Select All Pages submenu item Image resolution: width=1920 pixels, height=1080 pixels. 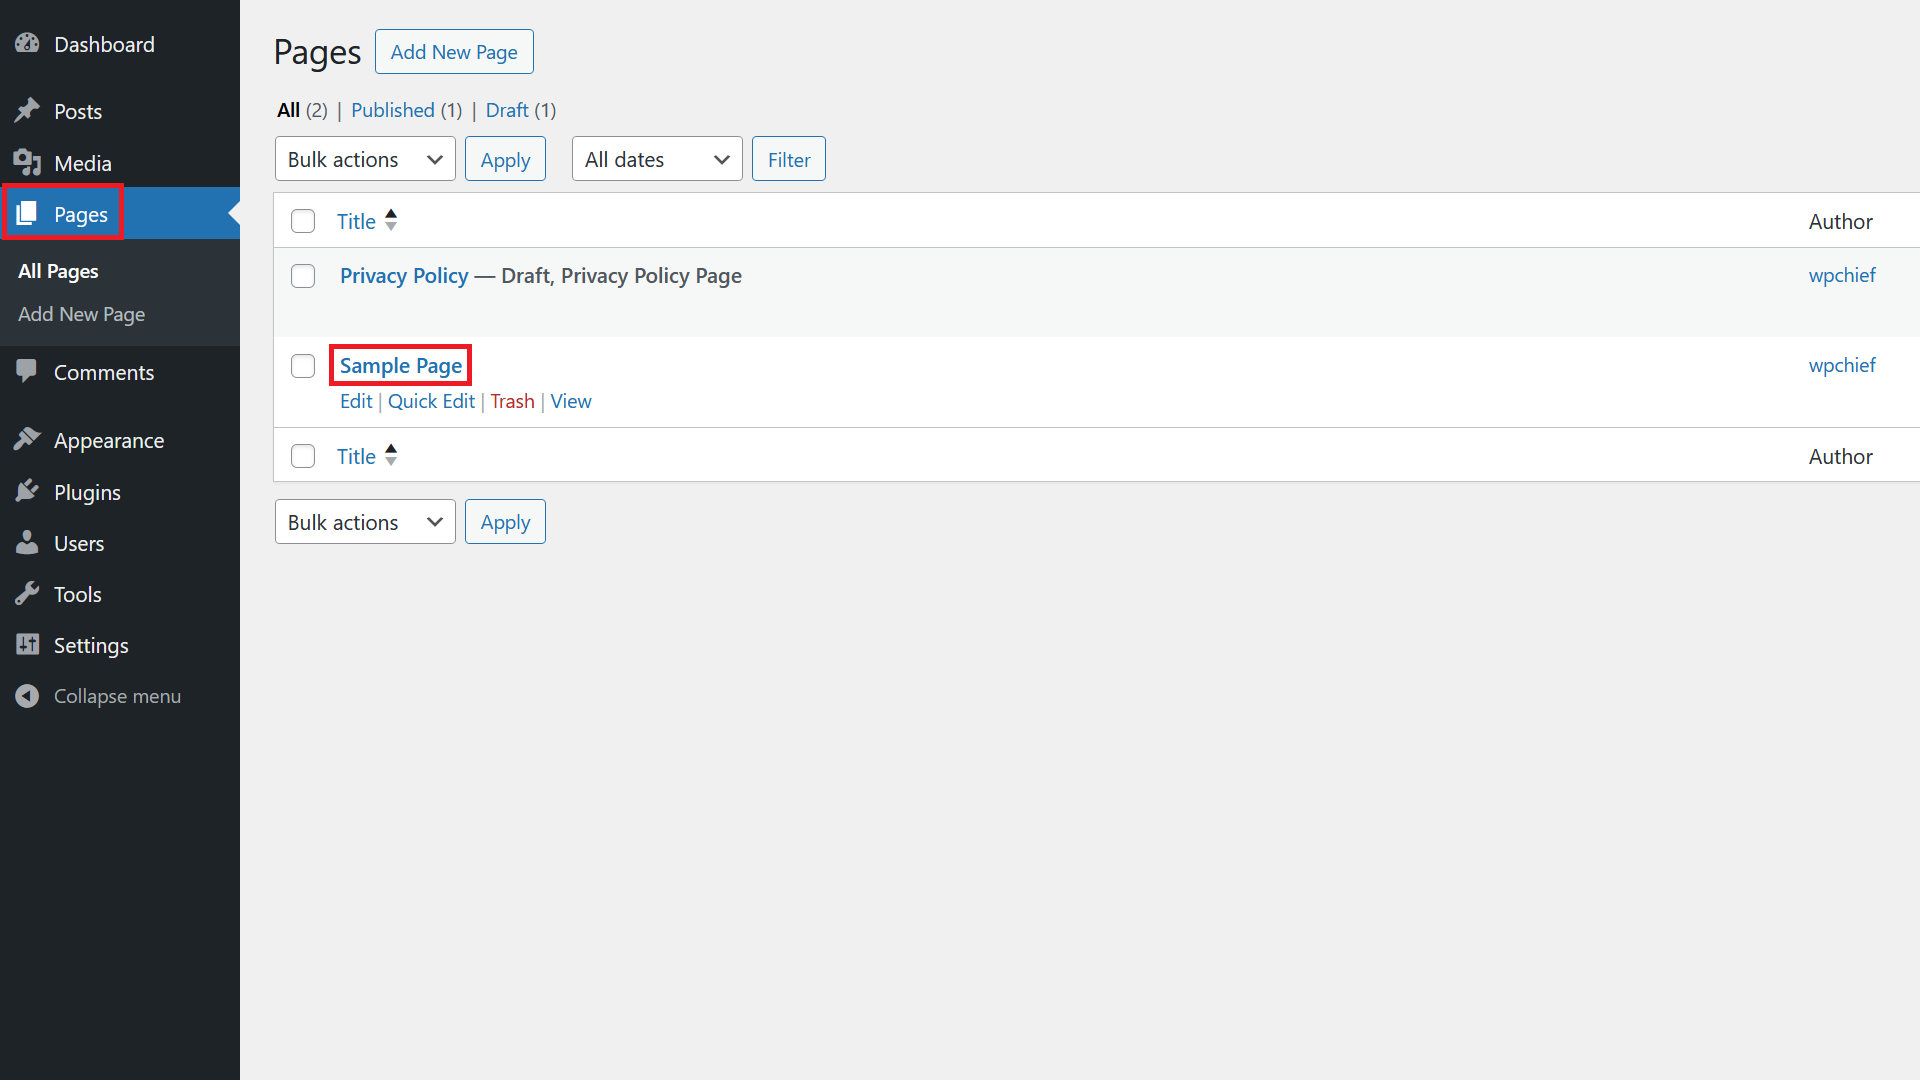(x=58, y=271)
